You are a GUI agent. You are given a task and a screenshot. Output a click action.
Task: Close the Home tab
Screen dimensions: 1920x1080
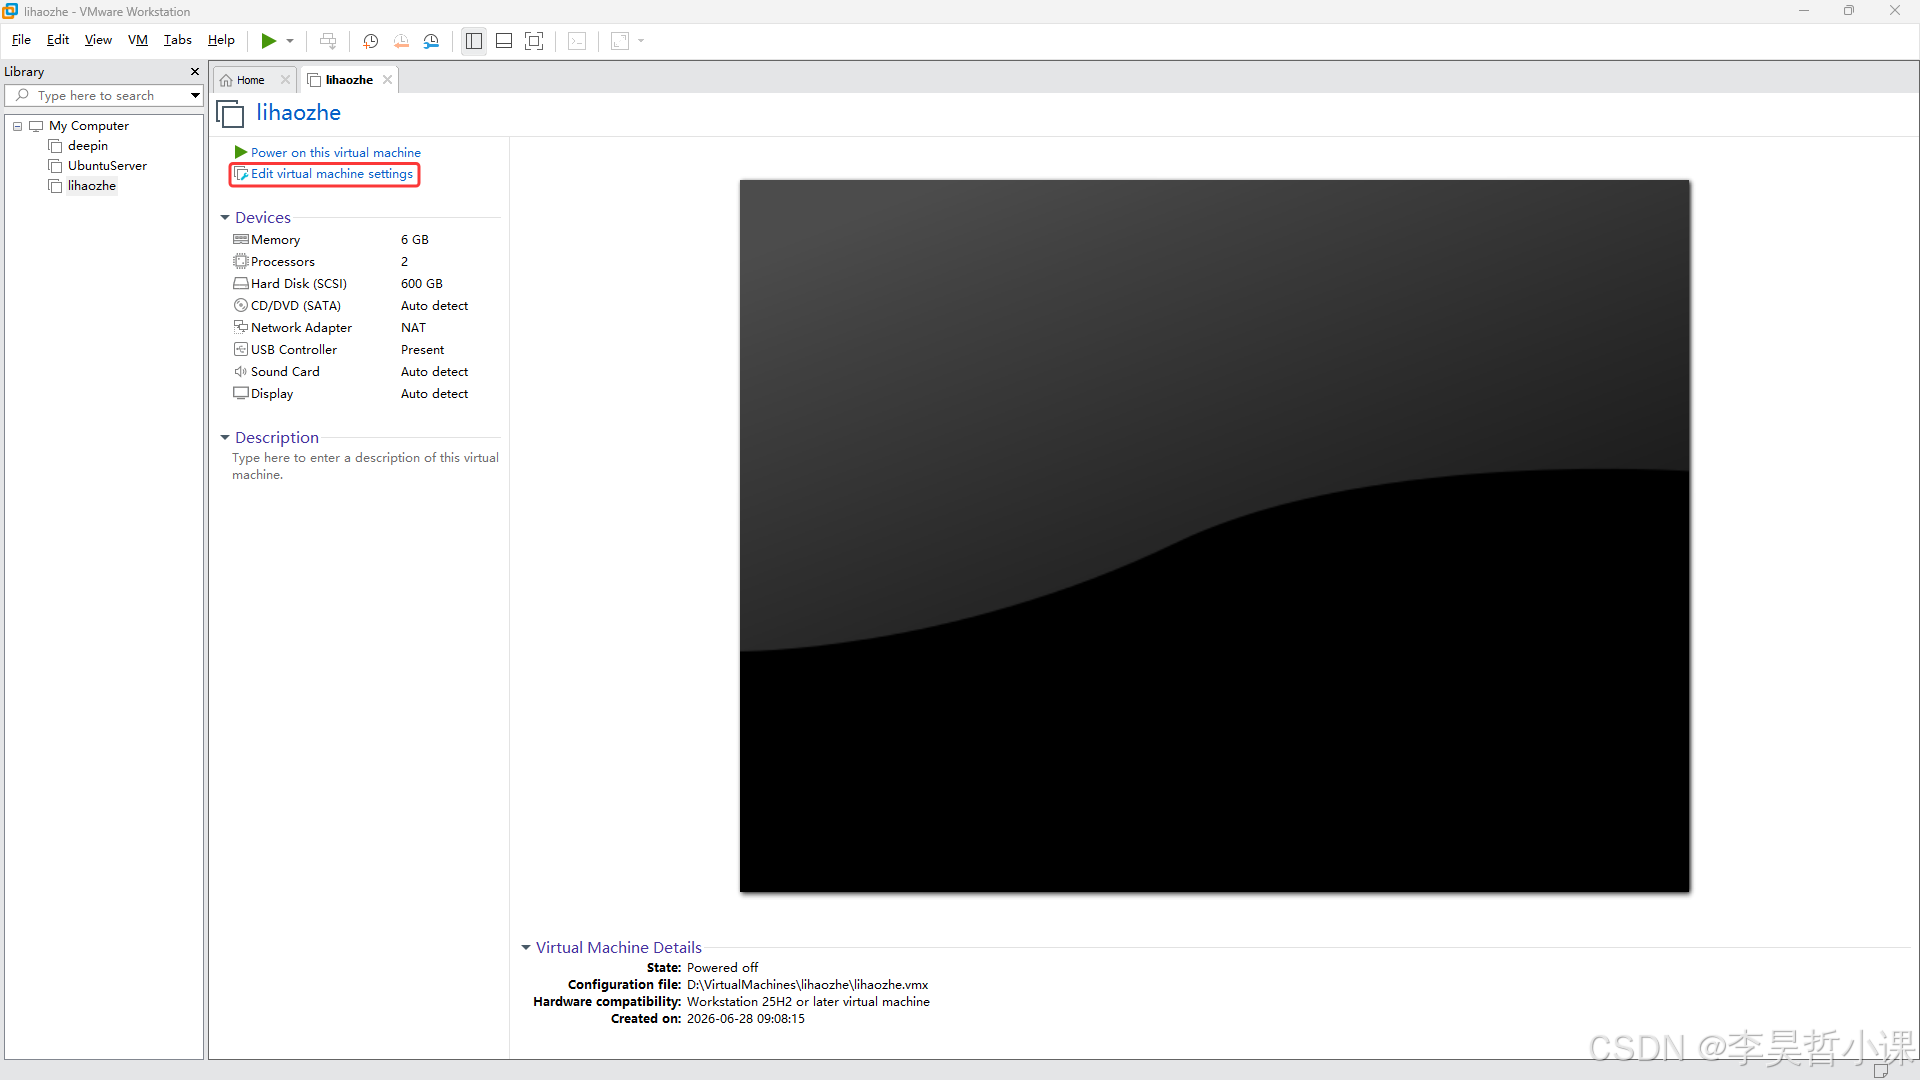285,80
